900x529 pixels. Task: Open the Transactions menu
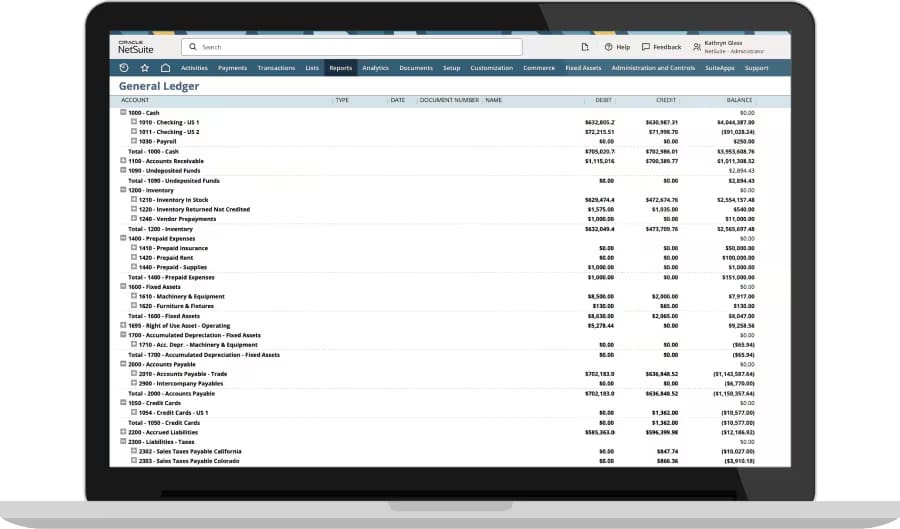(276, 68)
